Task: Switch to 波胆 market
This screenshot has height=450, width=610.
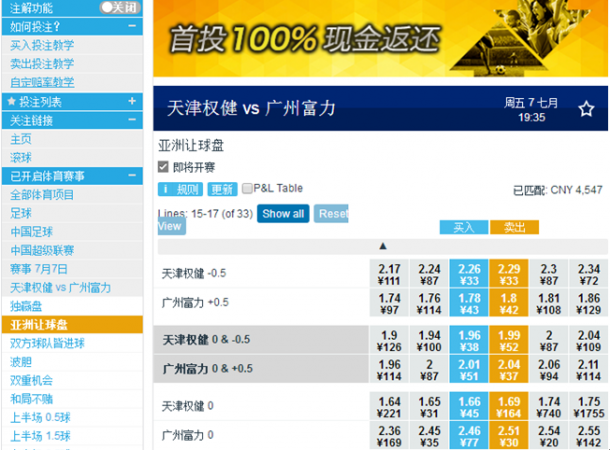Action: tap(21, 362)
